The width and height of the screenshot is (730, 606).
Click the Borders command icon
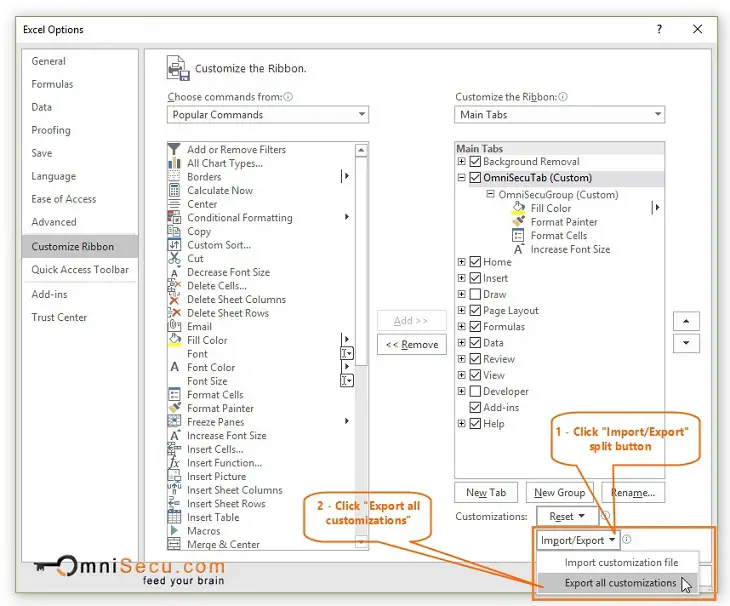pyautogui.click(x=174, y=176)
